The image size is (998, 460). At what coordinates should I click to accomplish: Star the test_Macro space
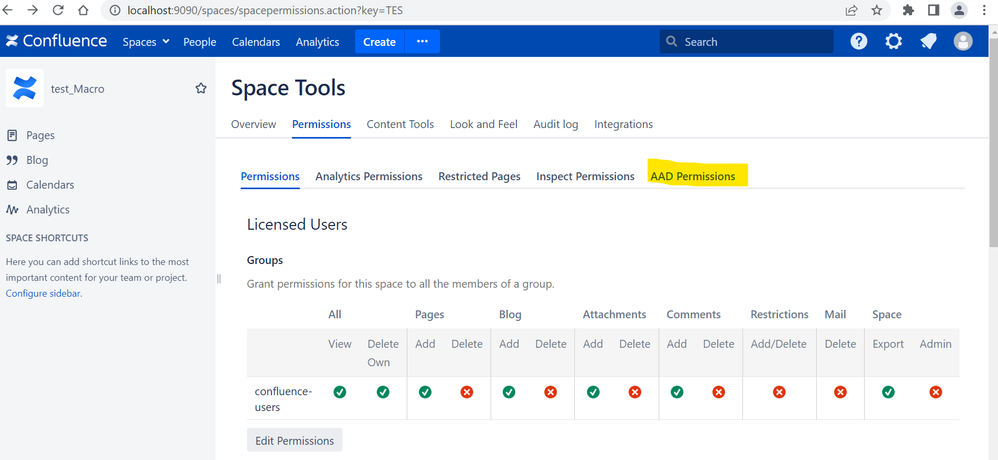tap(201, 89)
